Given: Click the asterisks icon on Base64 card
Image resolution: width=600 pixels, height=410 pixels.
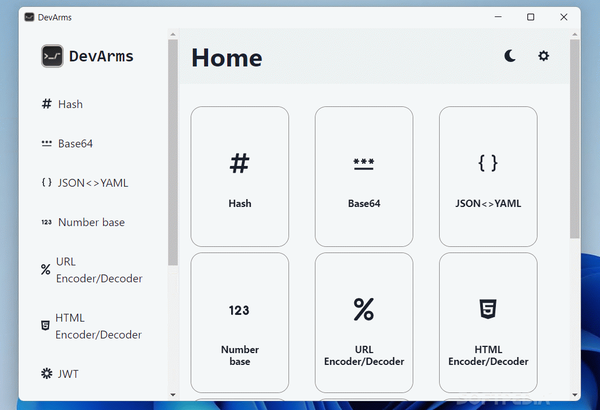Looking at the screenshot, I should (x=364, y=163).
